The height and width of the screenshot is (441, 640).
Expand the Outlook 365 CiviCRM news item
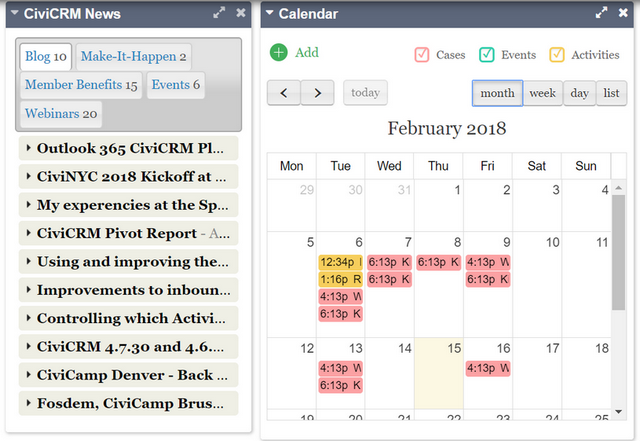tap(129, 148)
